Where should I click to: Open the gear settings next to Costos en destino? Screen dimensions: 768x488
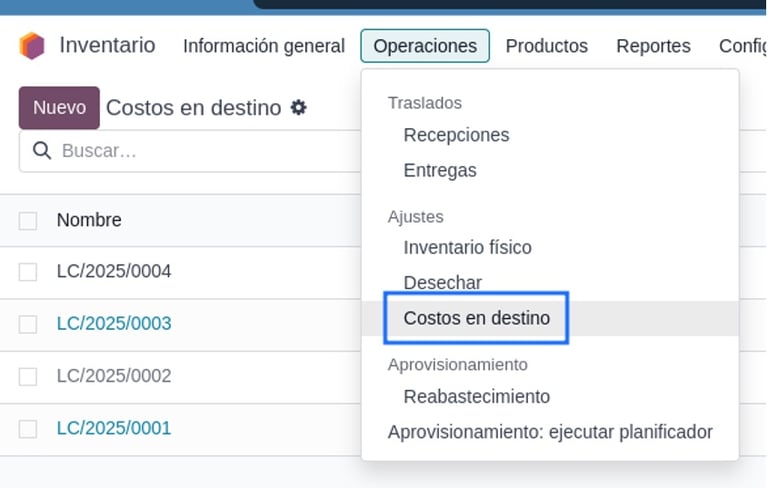(298, 107)
